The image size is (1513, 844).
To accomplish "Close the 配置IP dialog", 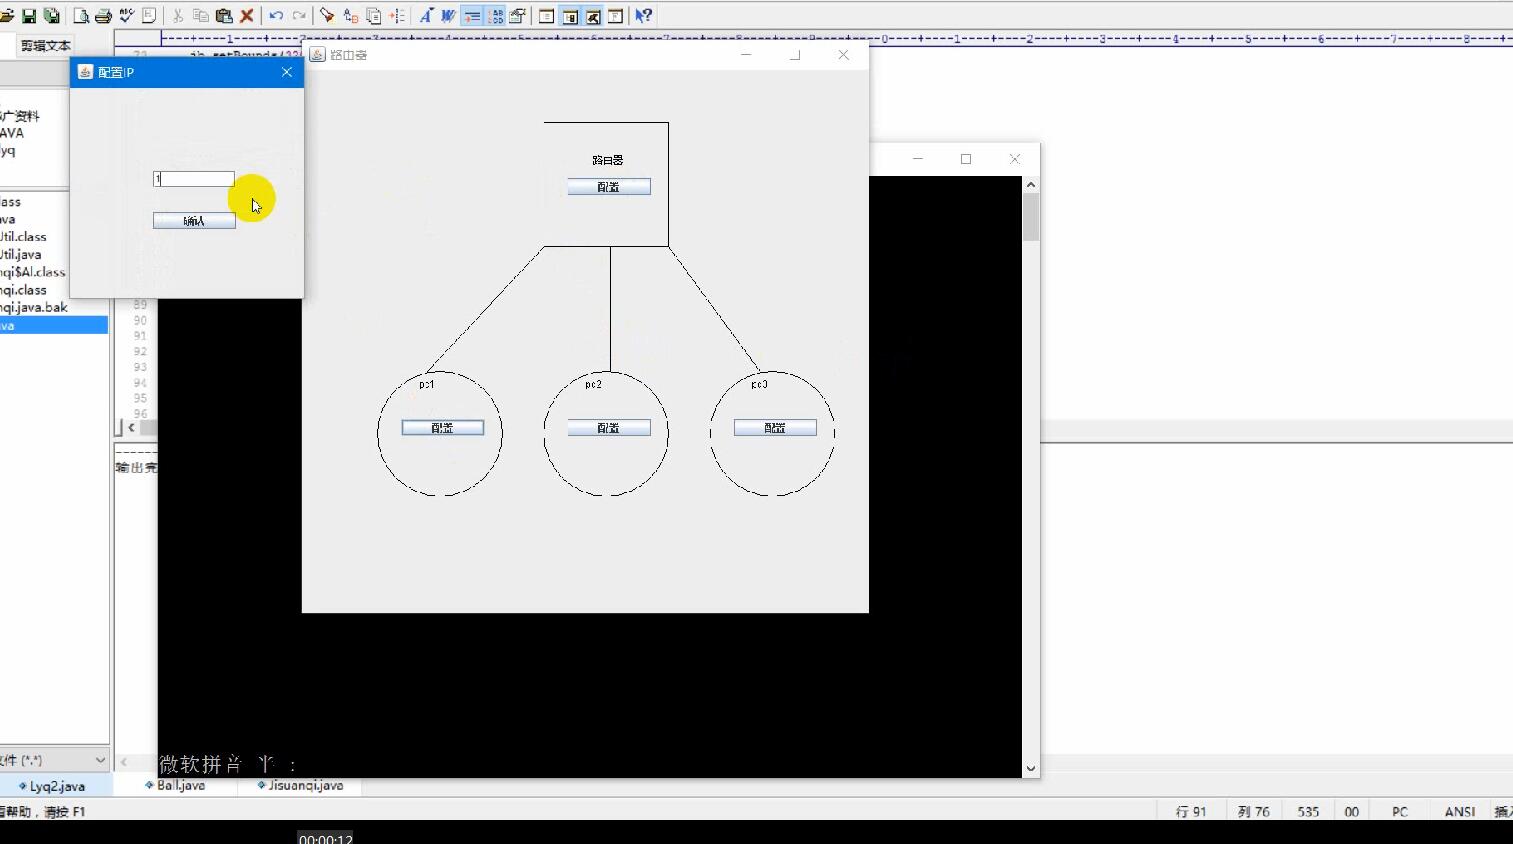I will tap(287, 72).
